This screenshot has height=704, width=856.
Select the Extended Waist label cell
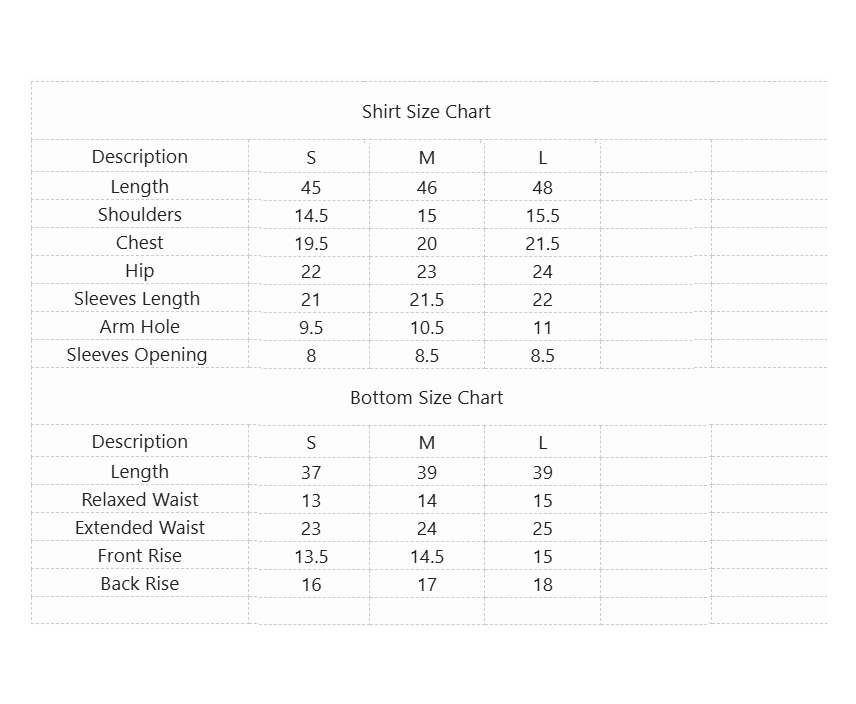click(x=140, y=528)
